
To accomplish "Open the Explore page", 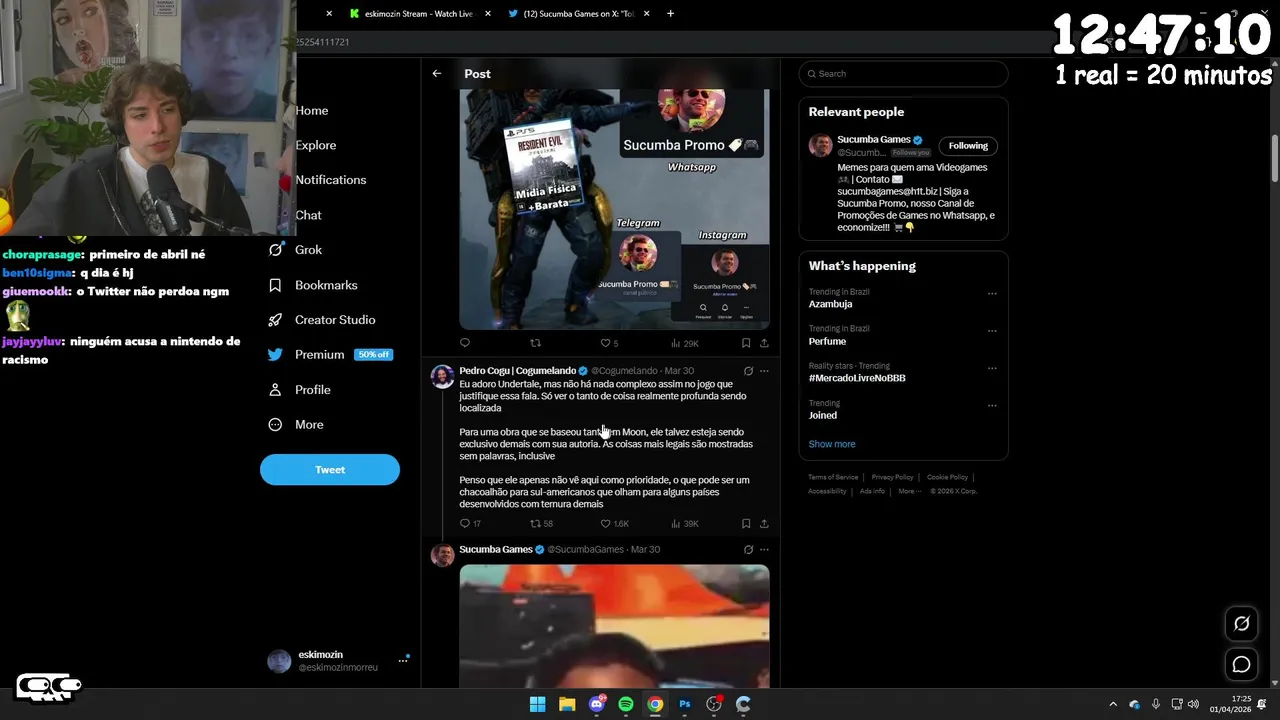I will pos(316,145).
